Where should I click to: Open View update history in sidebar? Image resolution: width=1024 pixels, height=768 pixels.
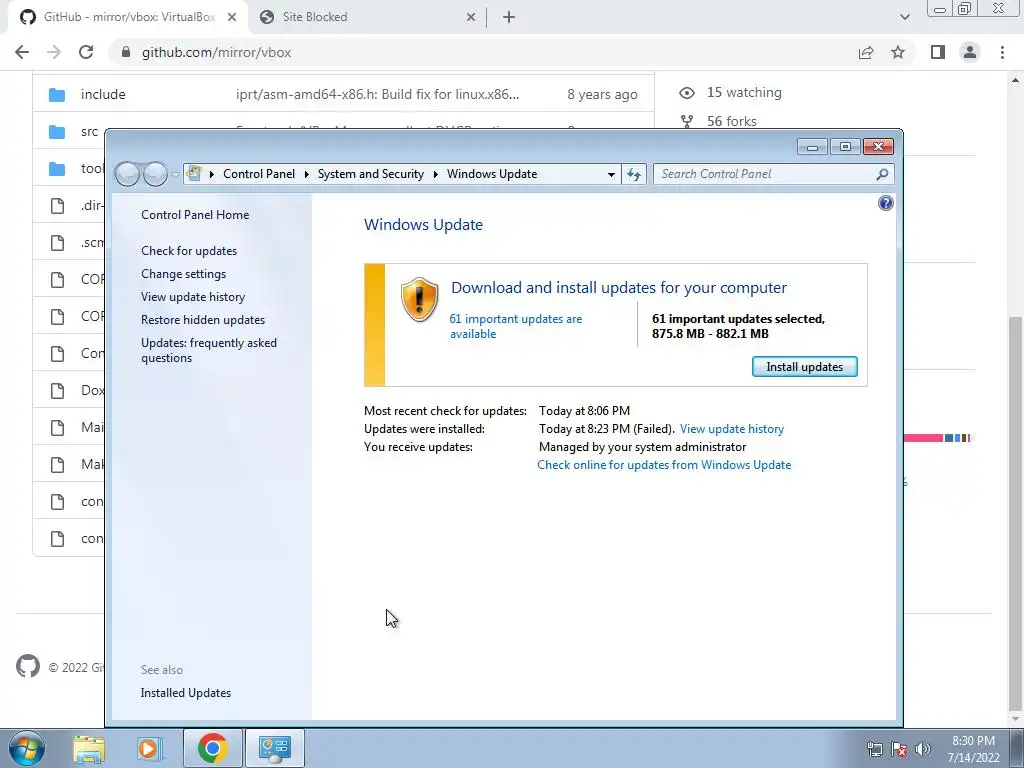point(193,296)
